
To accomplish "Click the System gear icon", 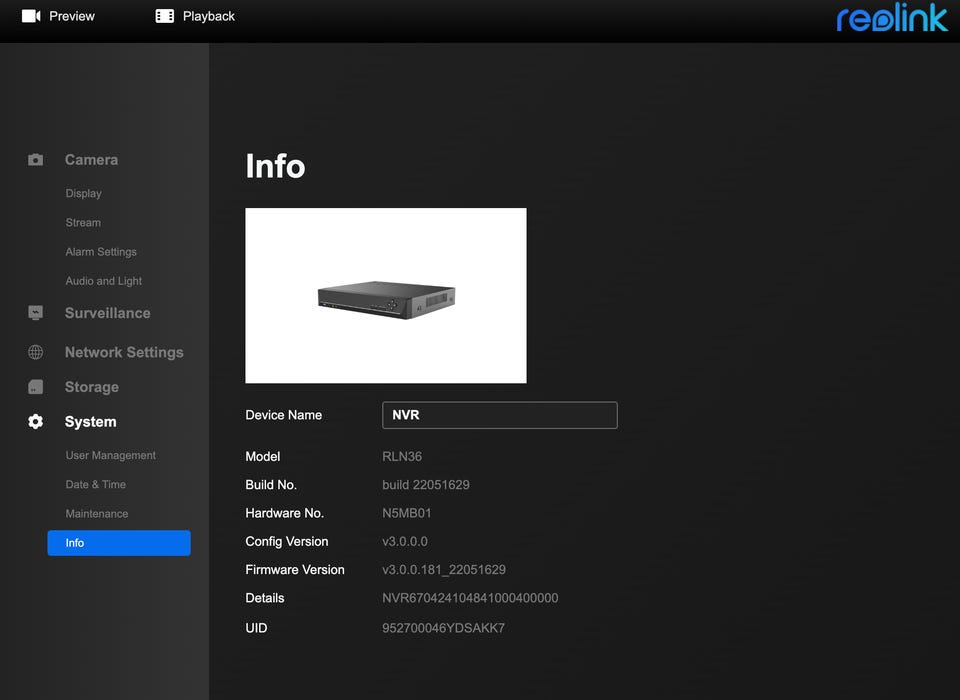I will 36,422.
